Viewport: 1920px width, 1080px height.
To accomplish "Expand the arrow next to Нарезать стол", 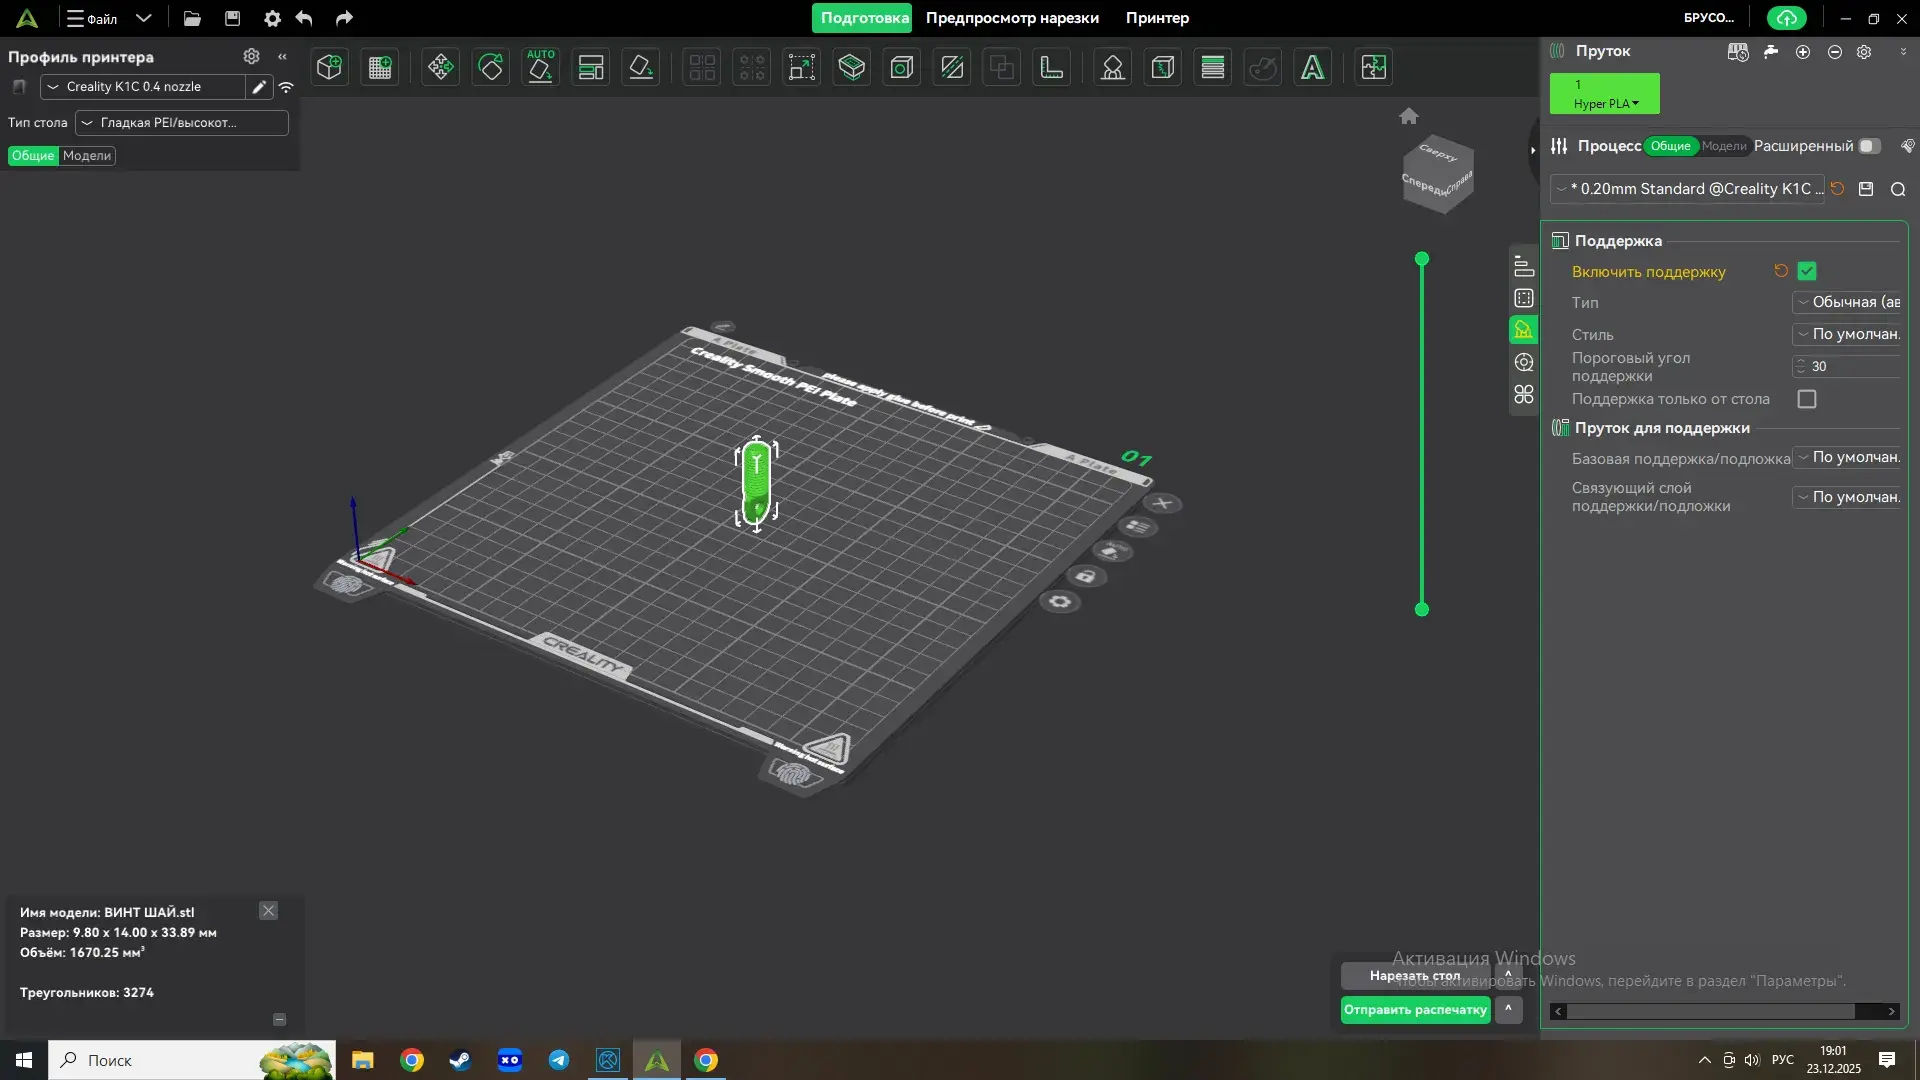I will (1508, 975).
